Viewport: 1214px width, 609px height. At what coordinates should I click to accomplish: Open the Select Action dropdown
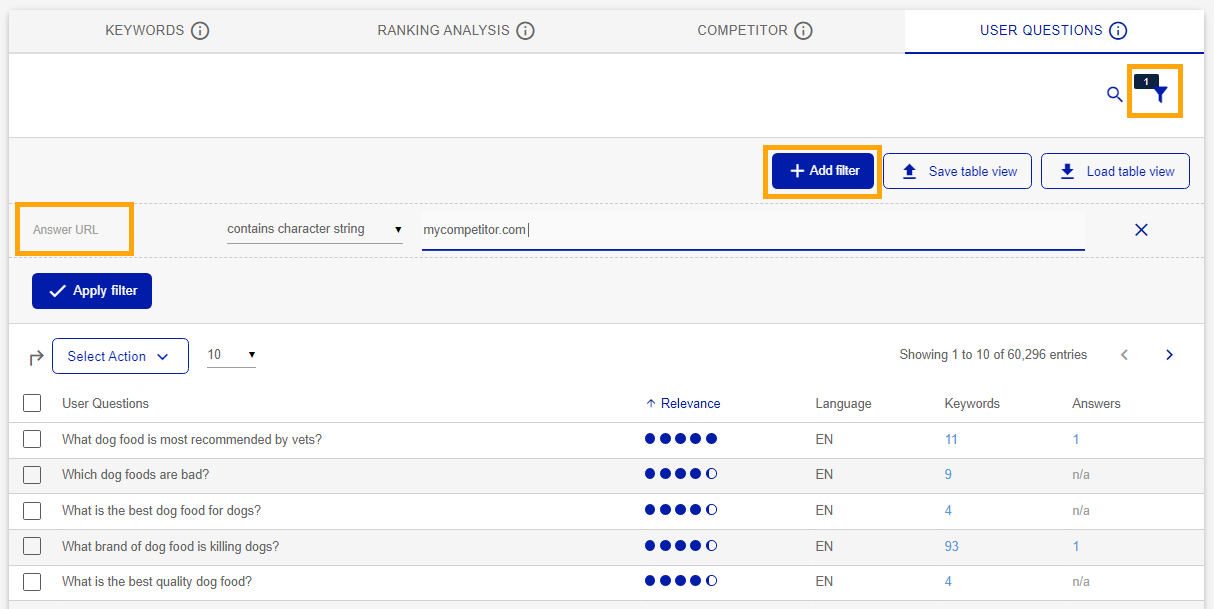click(x=120, y=356)
